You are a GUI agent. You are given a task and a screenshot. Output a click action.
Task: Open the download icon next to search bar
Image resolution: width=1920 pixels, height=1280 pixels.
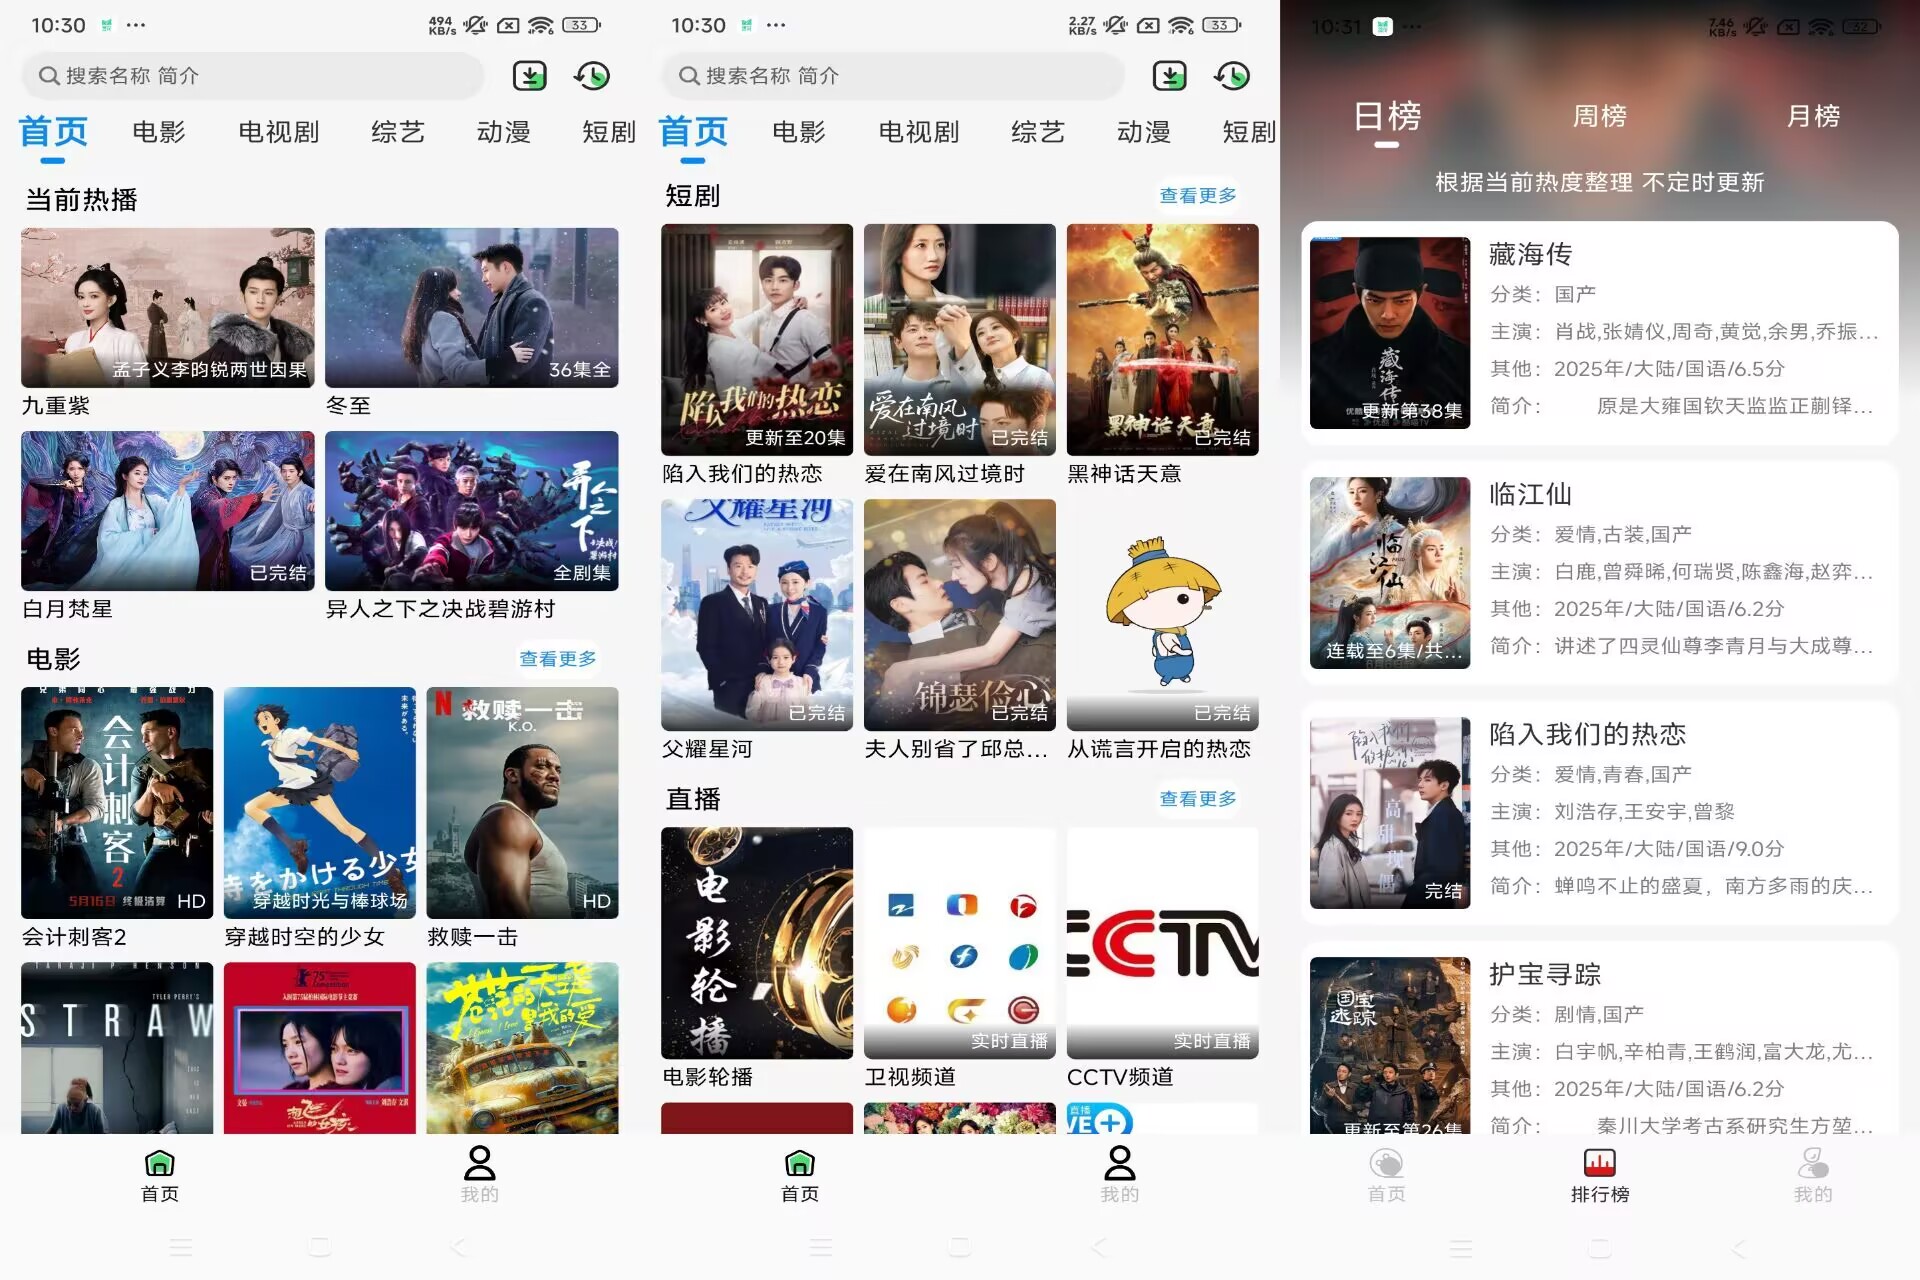coord(530,75)
